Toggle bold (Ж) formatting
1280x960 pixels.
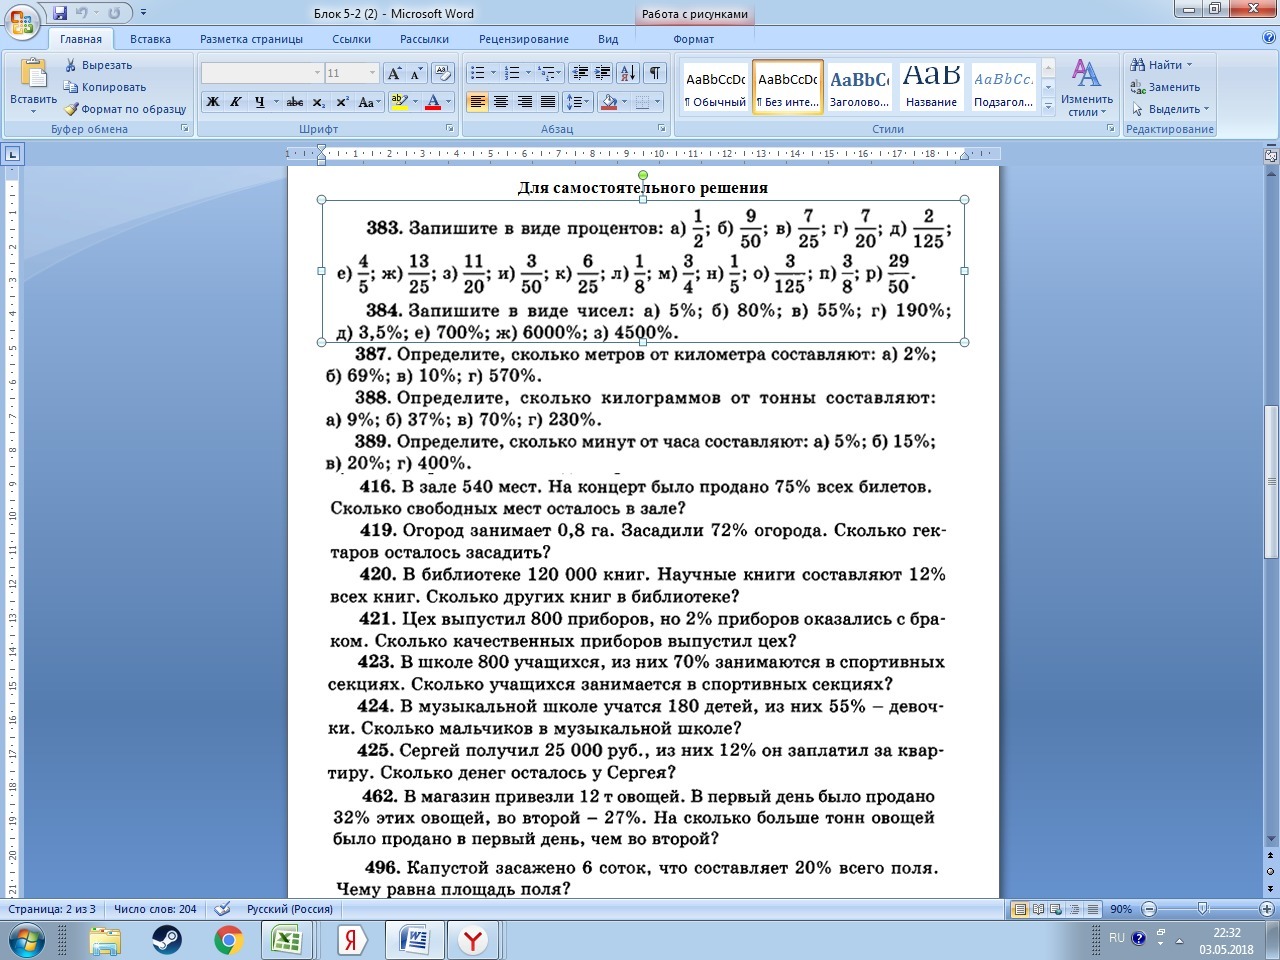[x=213, y=102]
